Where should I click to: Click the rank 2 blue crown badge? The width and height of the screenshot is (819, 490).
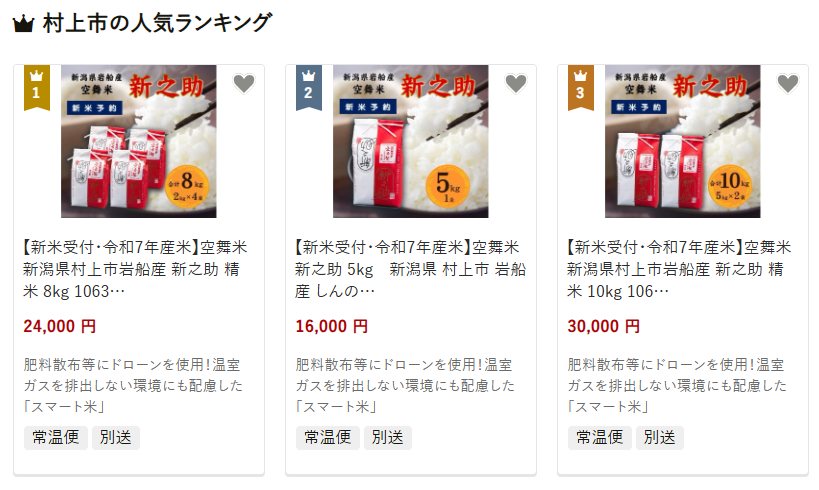tap(309, 87)
